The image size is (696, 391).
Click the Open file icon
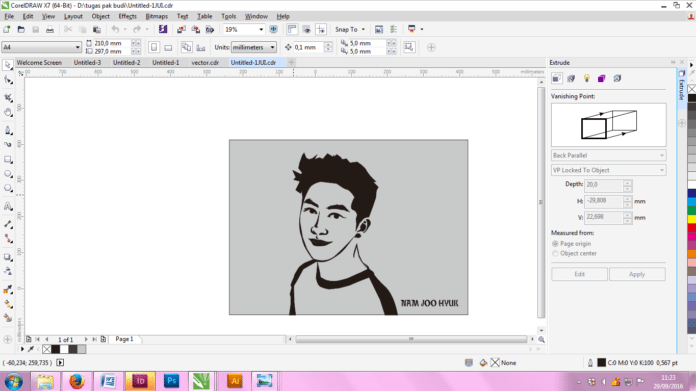pyautogui.click(x=21, y=29)
